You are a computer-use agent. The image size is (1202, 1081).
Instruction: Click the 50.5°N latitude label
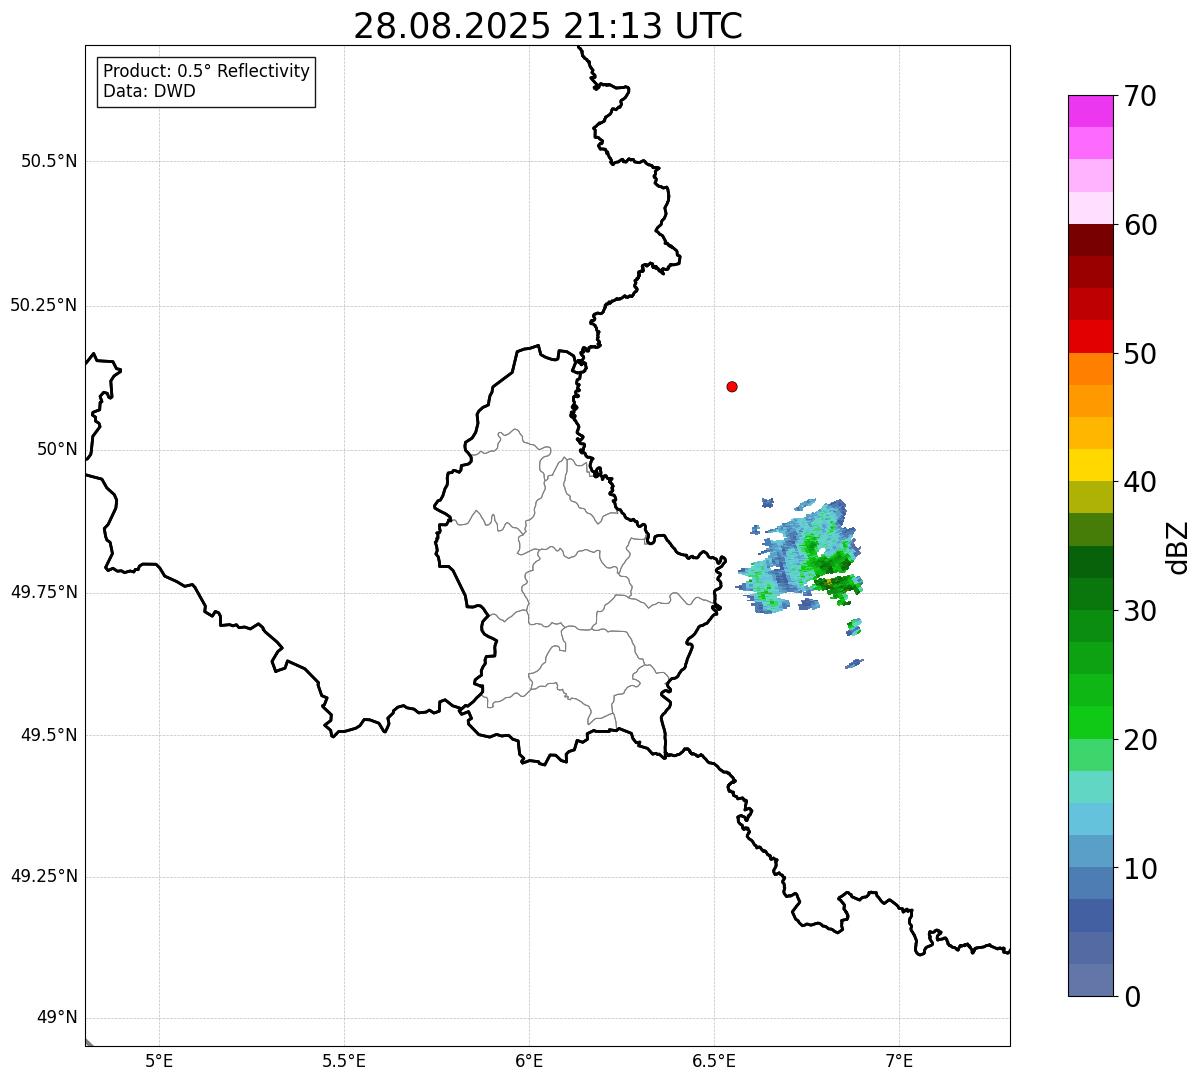(x=49, y=161)
